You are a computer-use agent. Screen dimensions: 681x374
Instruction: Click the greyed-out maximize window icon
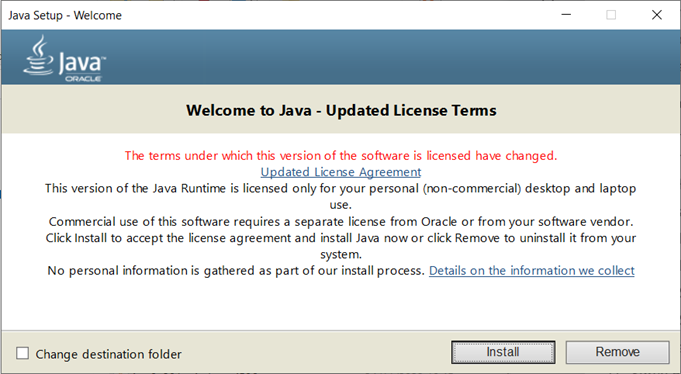pos(611,15)
